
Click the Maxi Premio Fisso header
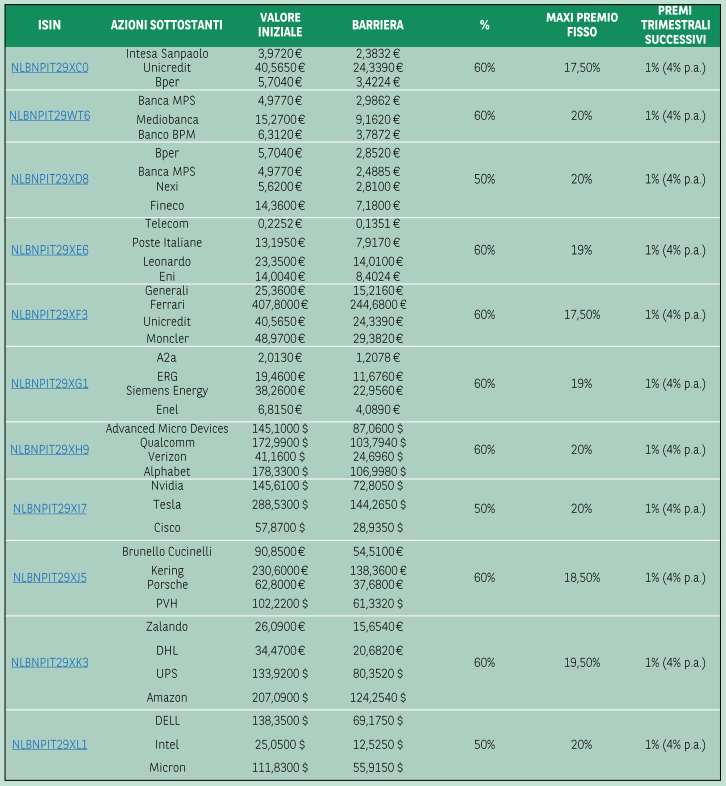pos(582,25)
